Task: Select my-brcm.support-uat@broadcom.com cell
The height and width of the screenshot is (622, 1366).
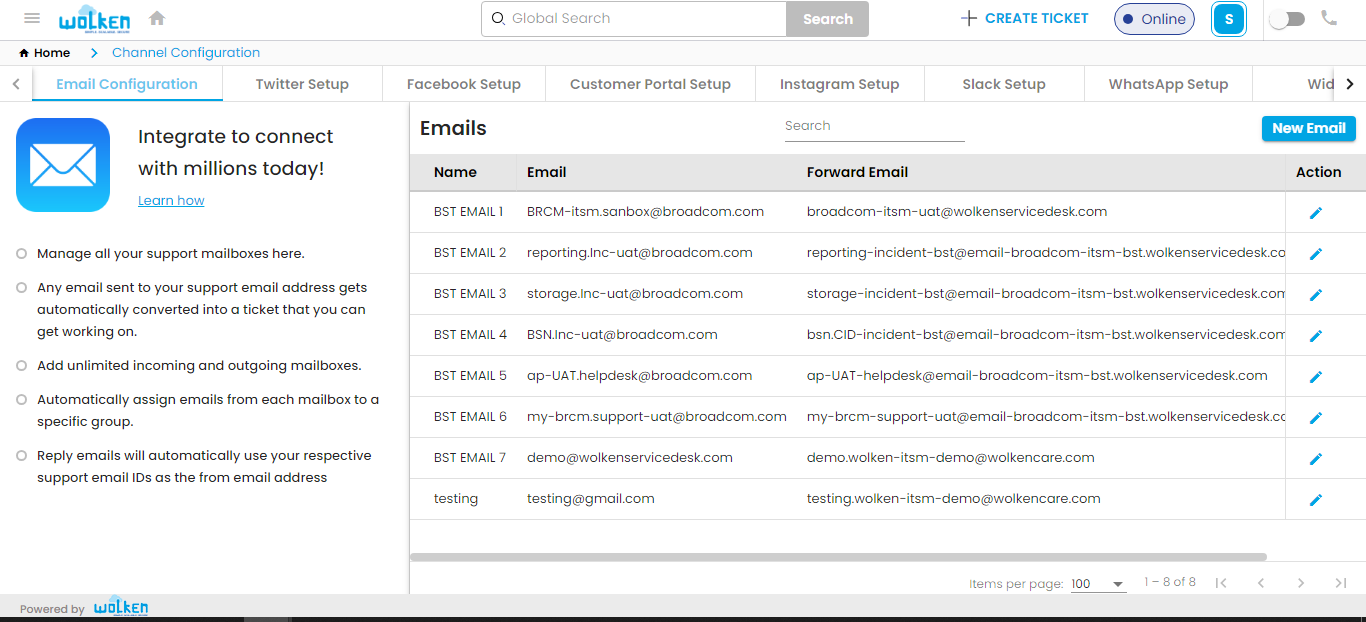Action: pos(657,417)
